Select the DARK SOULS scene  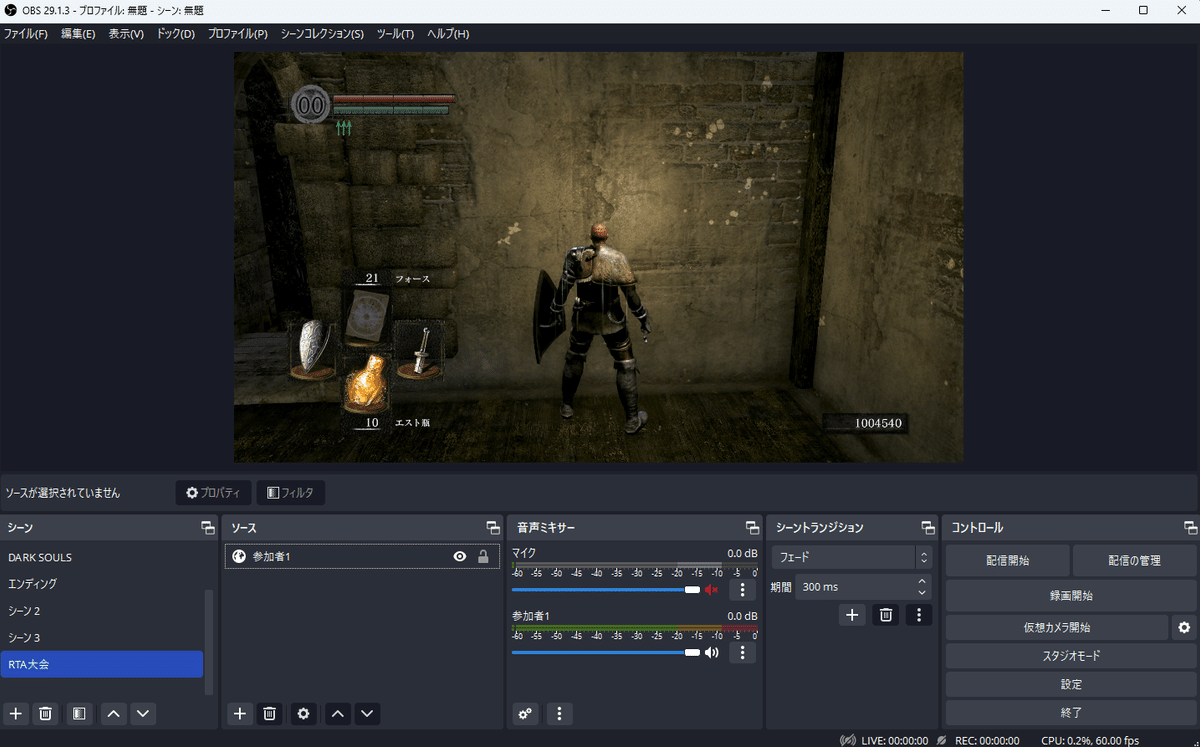pyautogui.click(x=102, y=557)
